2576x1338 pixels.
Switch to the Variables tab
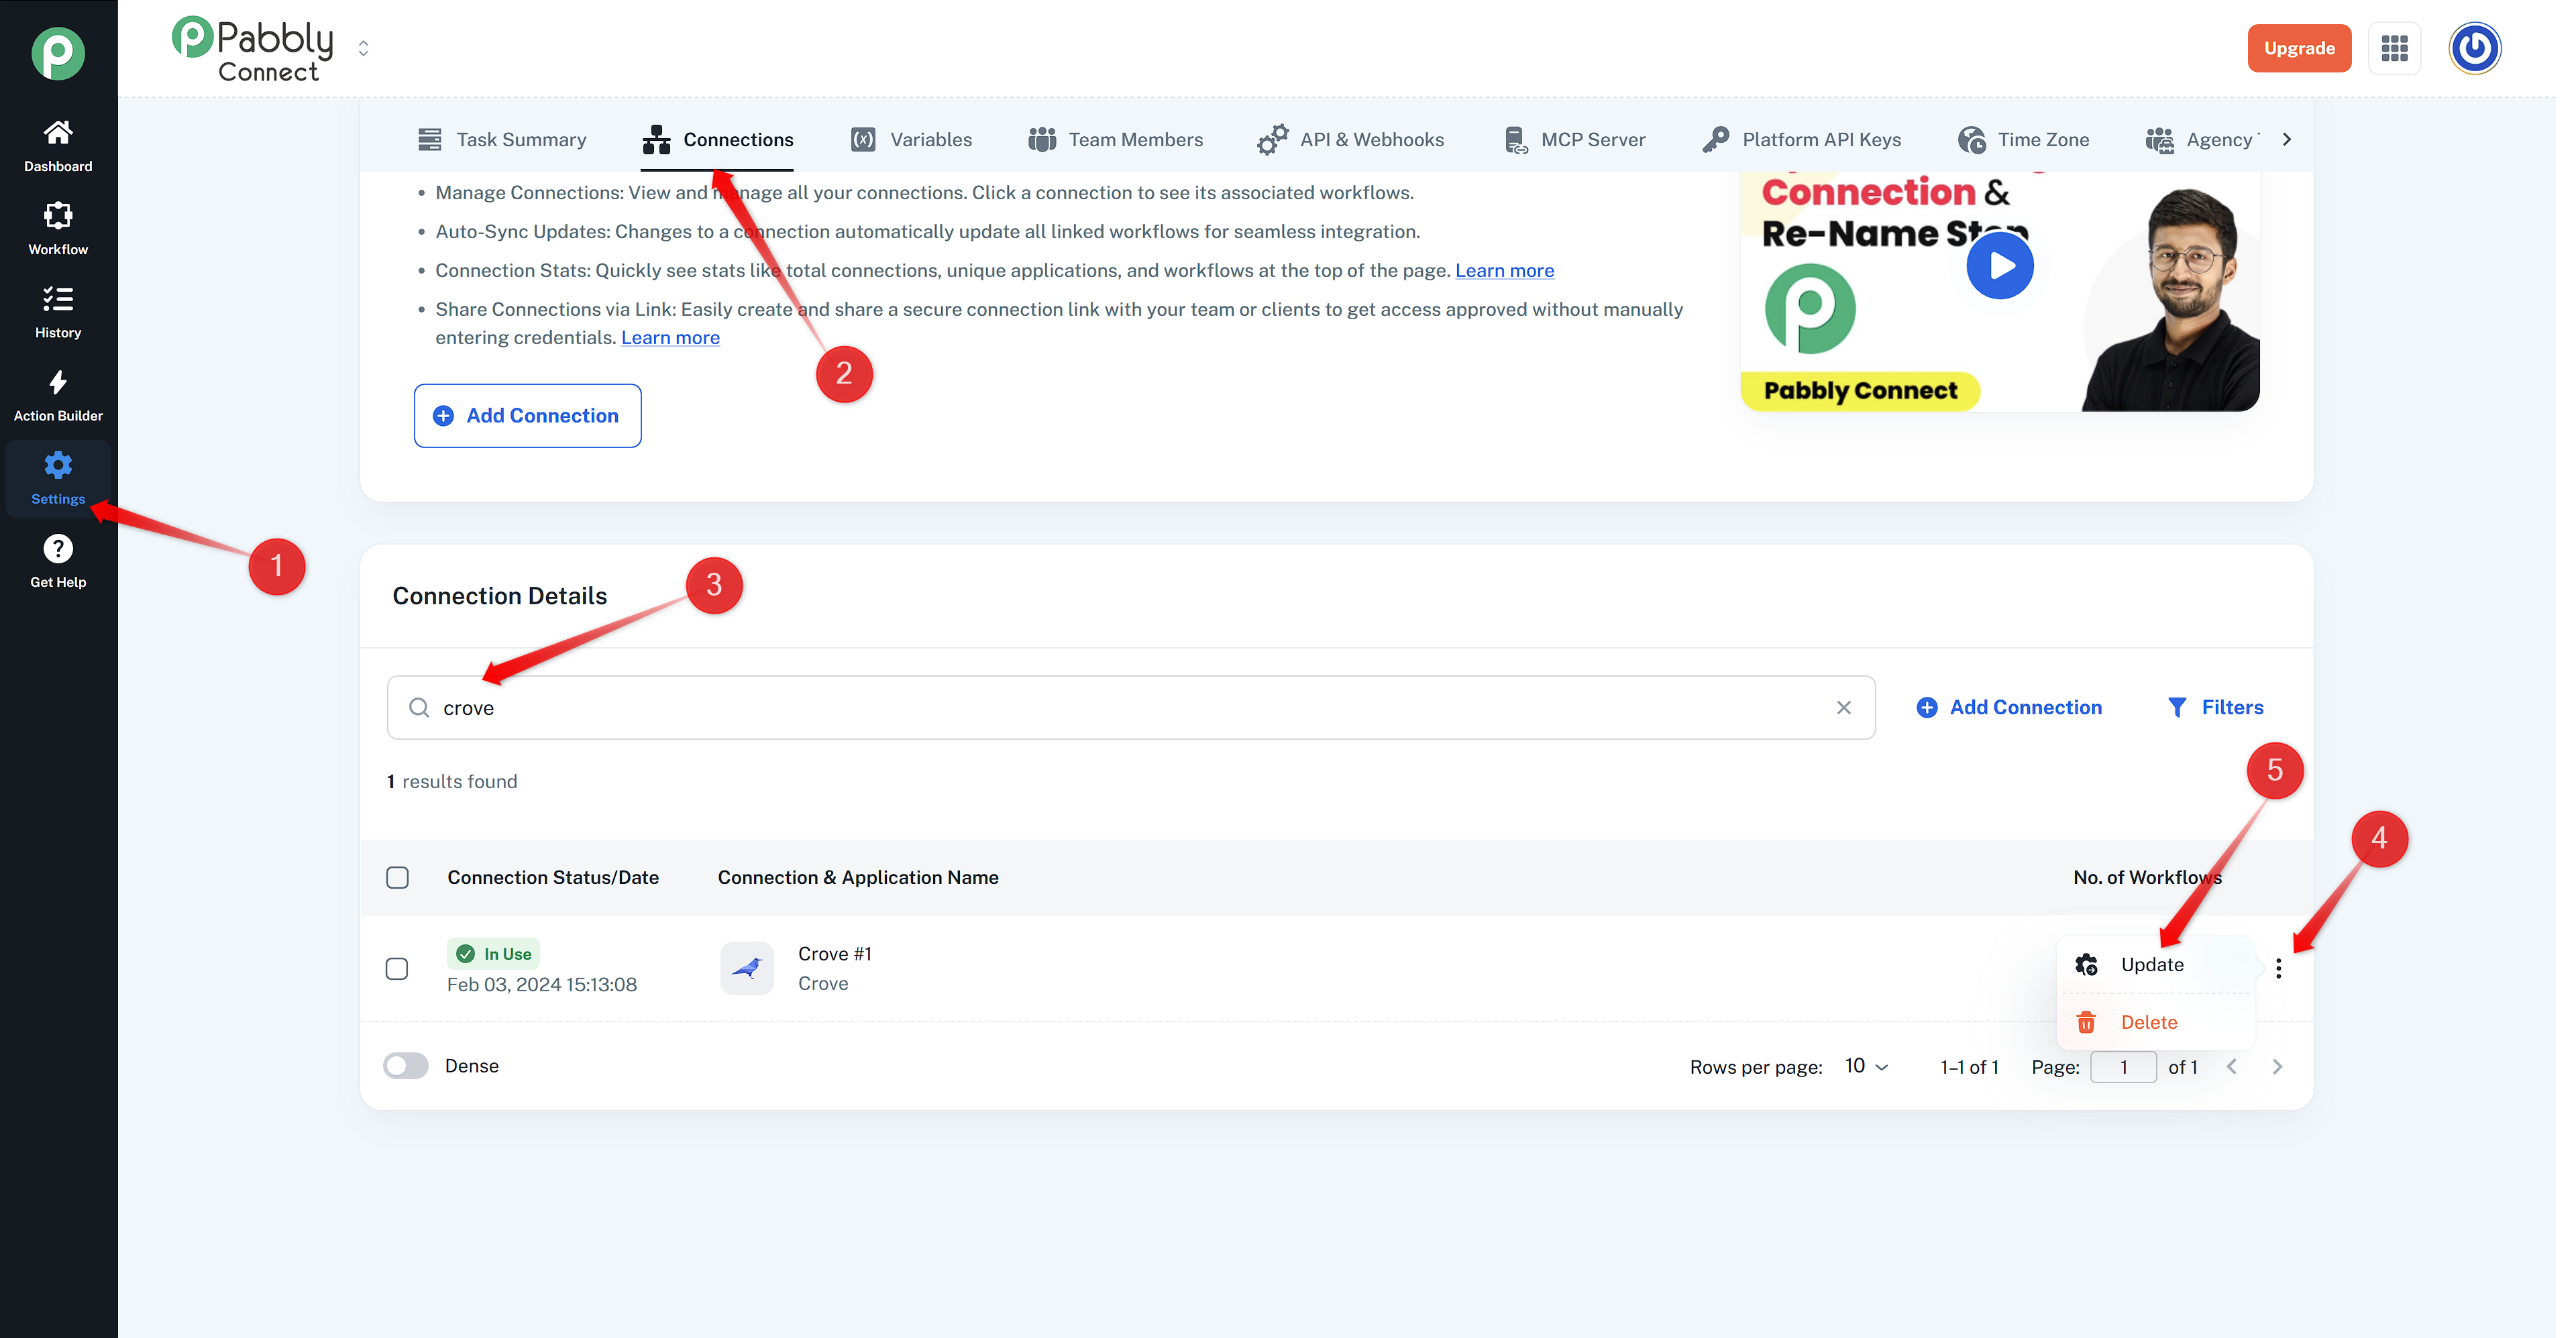tap(911, 139)
